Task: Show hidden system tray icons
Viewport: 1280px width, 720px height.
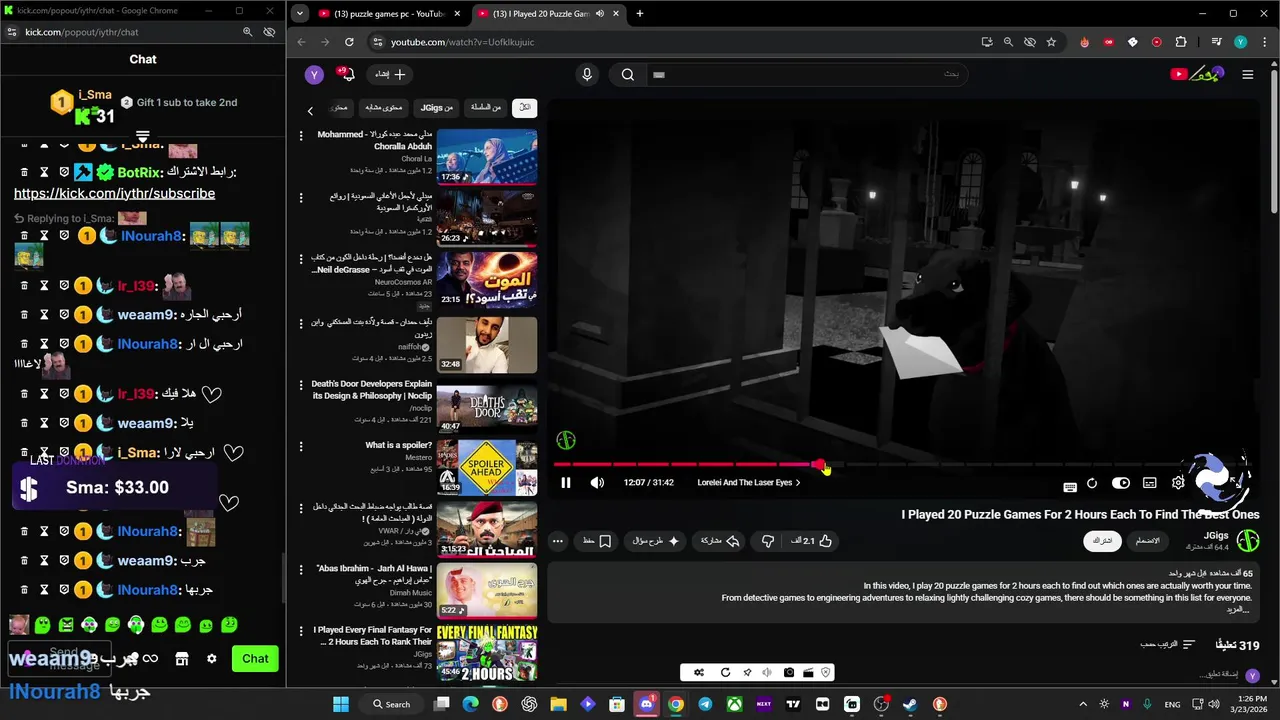Action: tap(1081, 704)
